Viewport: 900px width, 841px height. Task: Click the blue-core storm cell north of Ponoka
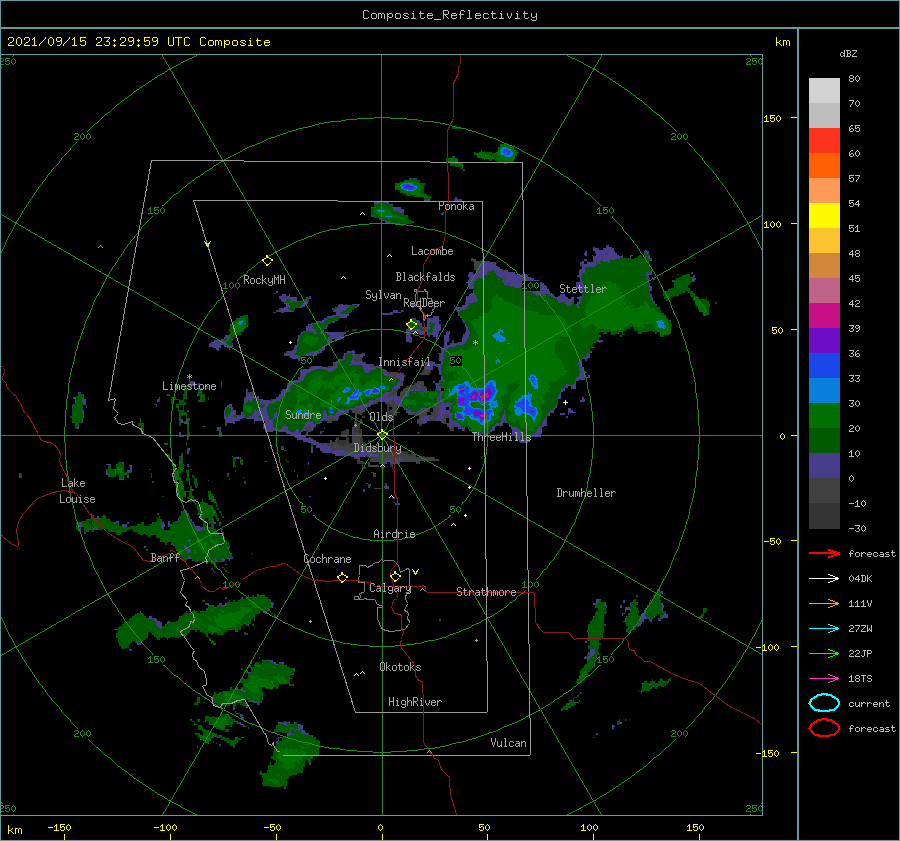pyautogui.click(x=506, y=152)
